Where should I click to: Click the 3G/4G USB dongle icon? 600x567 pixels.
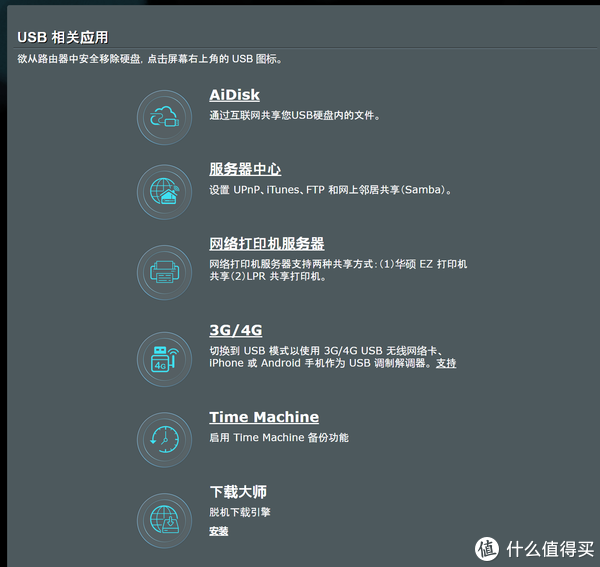point(165,359)
